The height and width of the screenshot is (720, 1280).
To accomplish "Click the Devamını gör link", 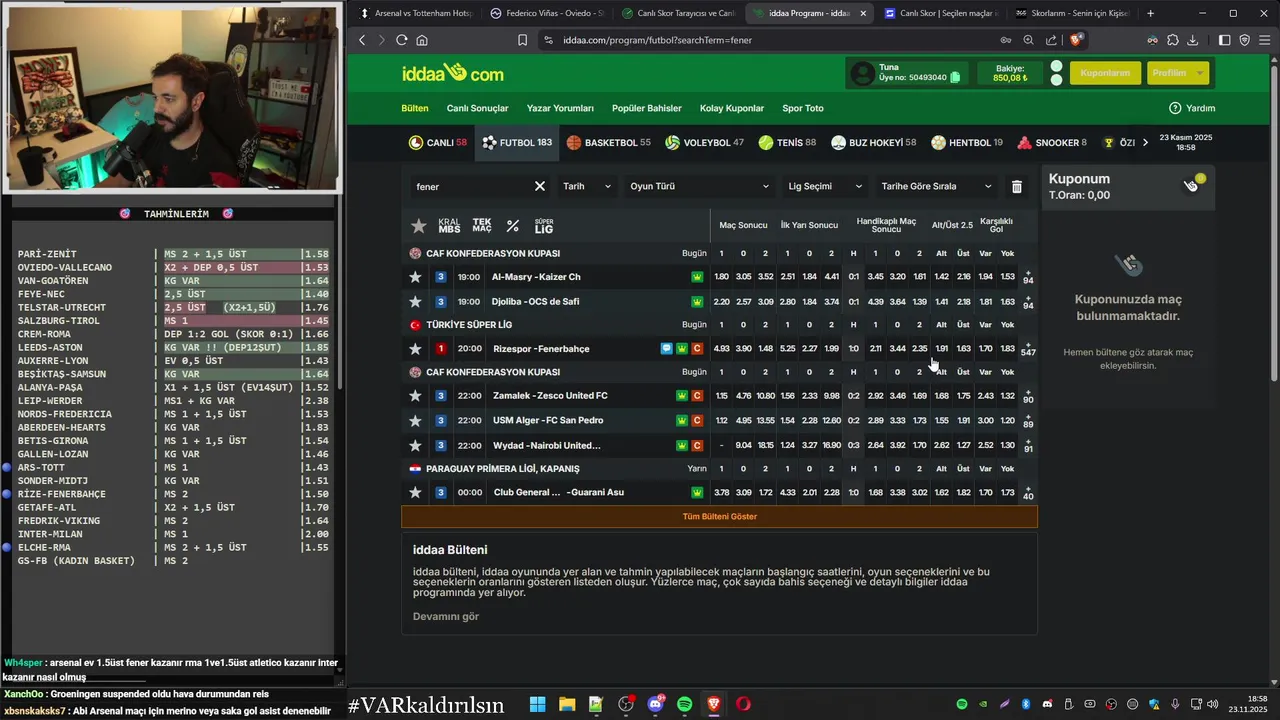I will tap(446, 616).
